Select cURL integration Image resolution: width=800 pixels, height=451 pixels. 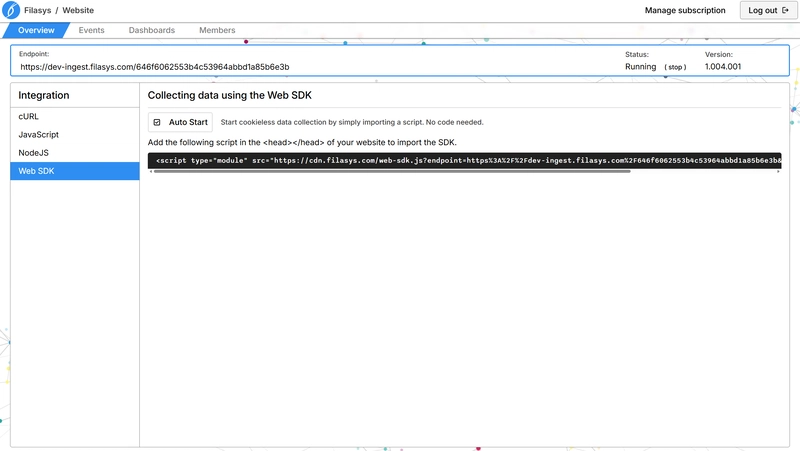pos(29,117)
